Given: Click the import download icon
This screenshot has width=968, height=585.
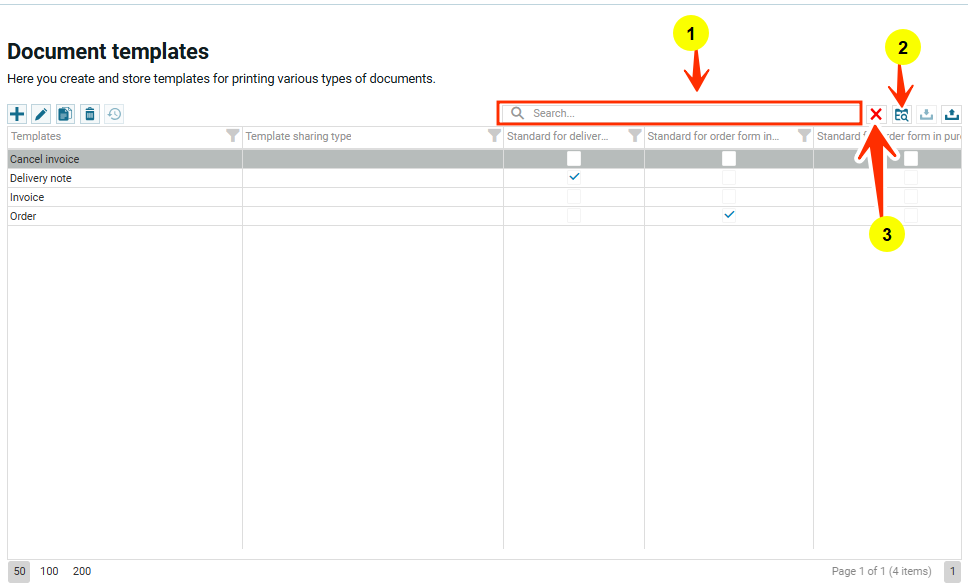Looking at the screenshot, I should [927, 114].
